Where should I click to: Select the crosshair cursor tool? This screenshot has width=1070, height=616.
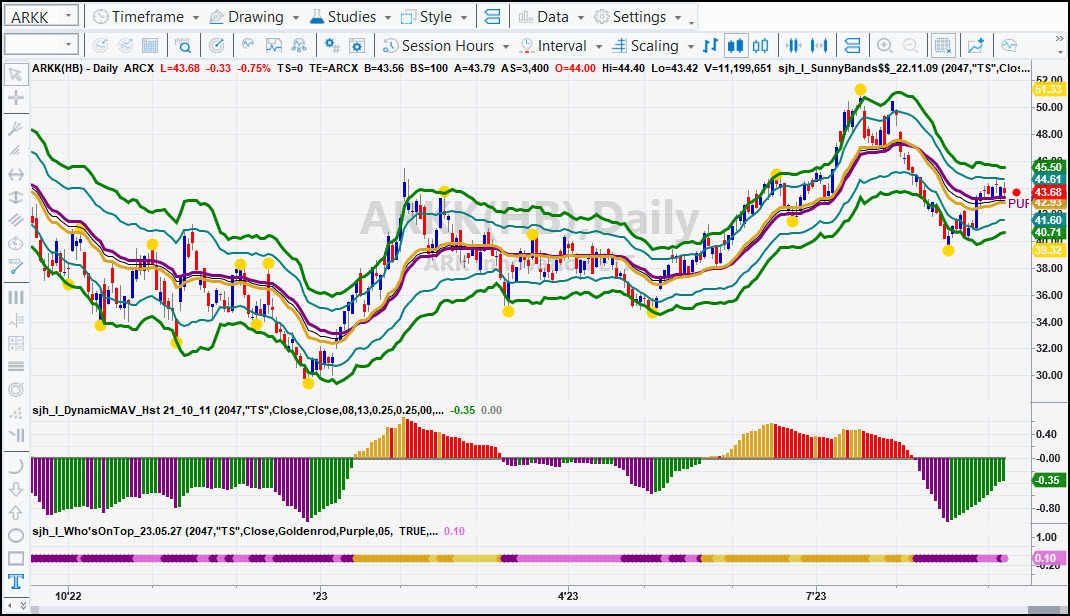[x=15, y=98]
